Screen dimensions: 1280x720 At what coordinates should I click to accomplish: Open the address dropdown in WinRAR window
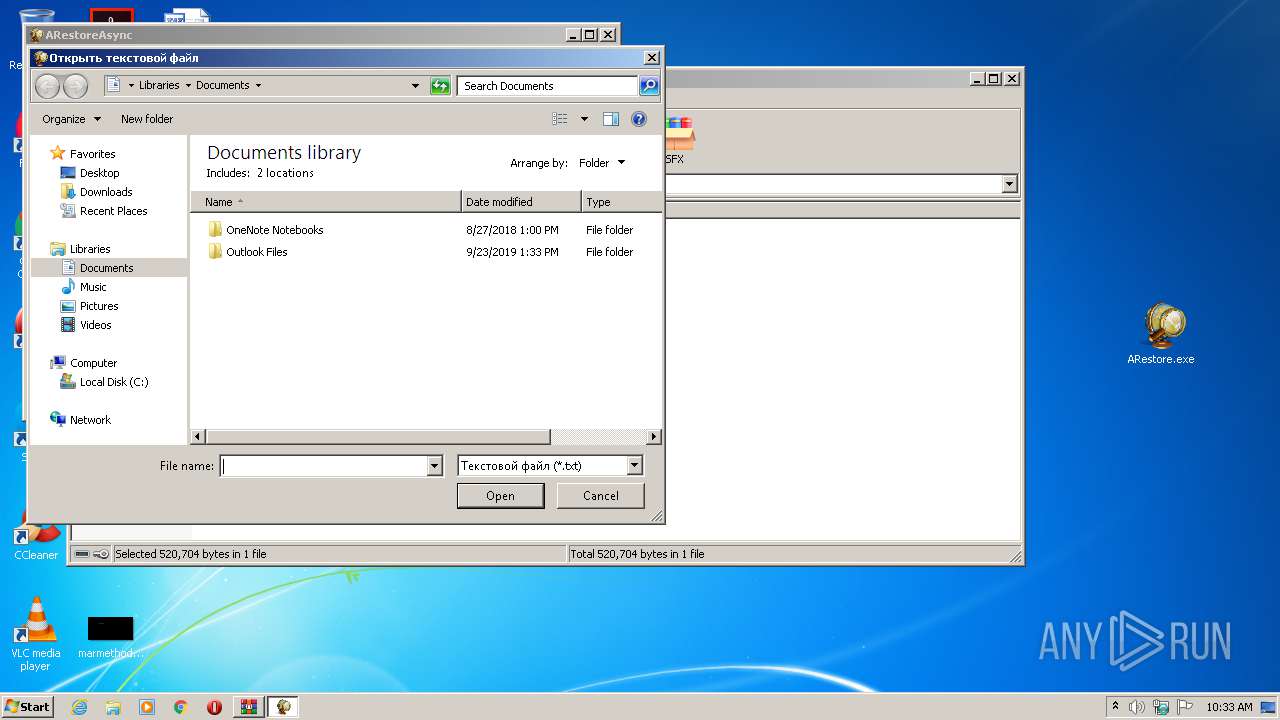[x=1009, y=184]
